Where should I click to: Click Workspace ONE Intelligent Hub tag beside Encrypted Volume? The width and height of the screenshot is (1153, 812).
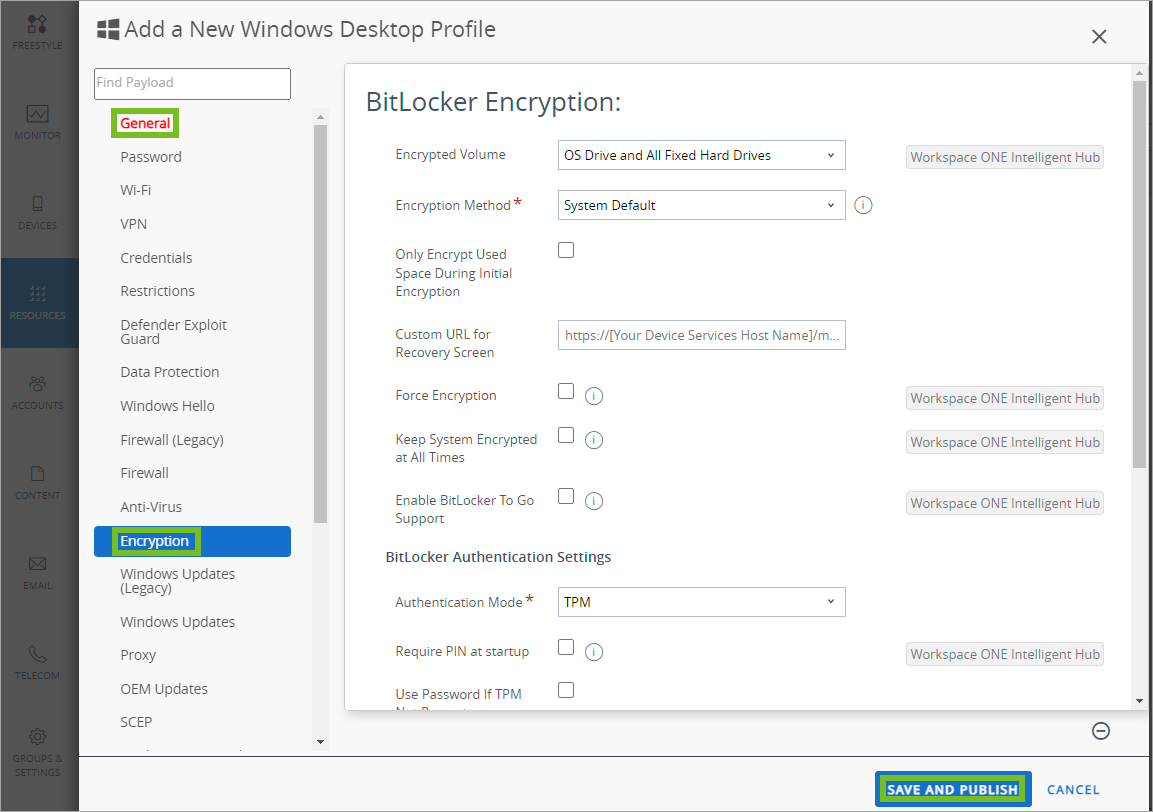(x=1004, y=157)
